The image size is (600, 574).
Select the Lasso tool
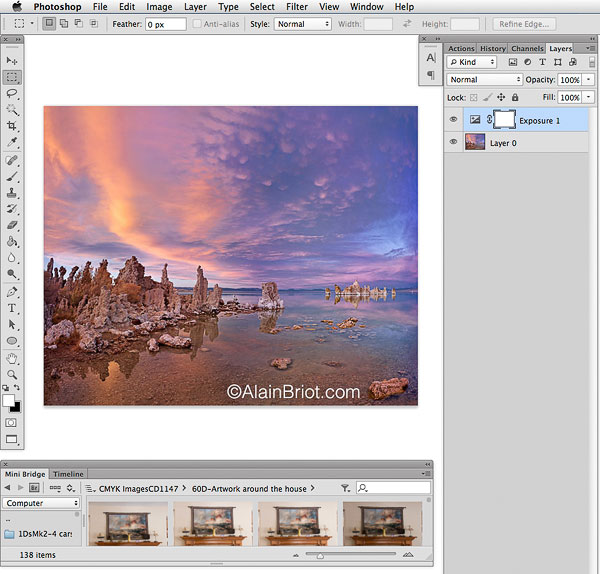[12, 93]
